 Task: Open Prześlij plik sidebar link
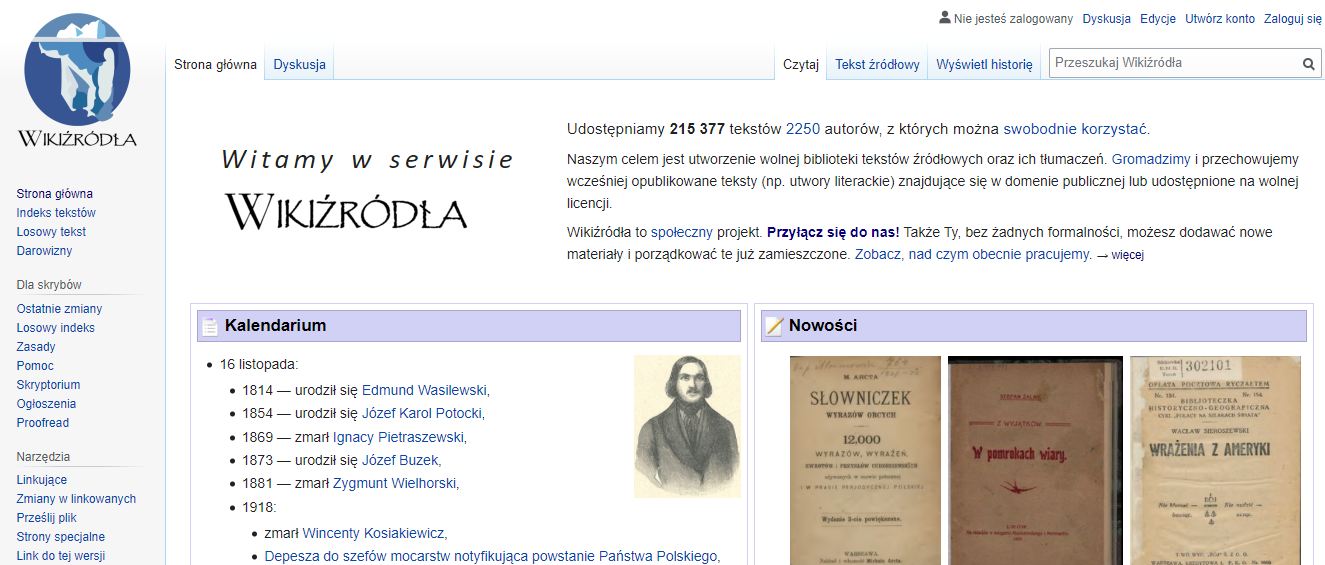click(x=46, y=518)
